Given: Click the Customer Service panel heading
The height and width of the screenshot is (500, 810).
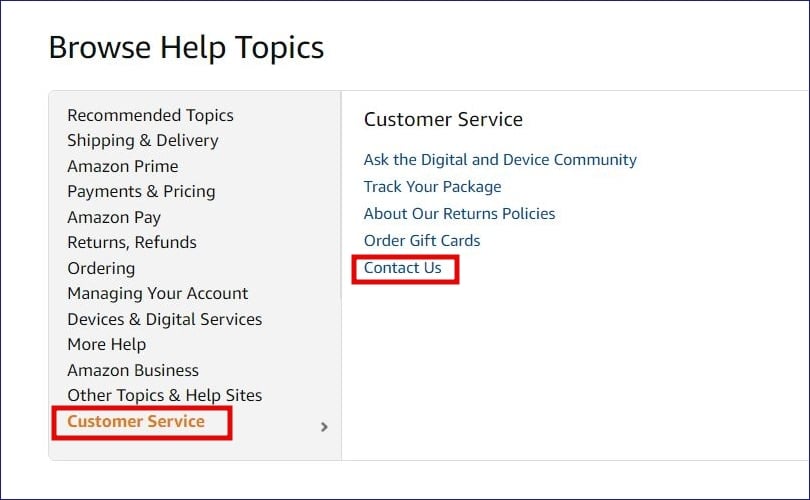Looking at the screenshot, I should pos(443,120).
